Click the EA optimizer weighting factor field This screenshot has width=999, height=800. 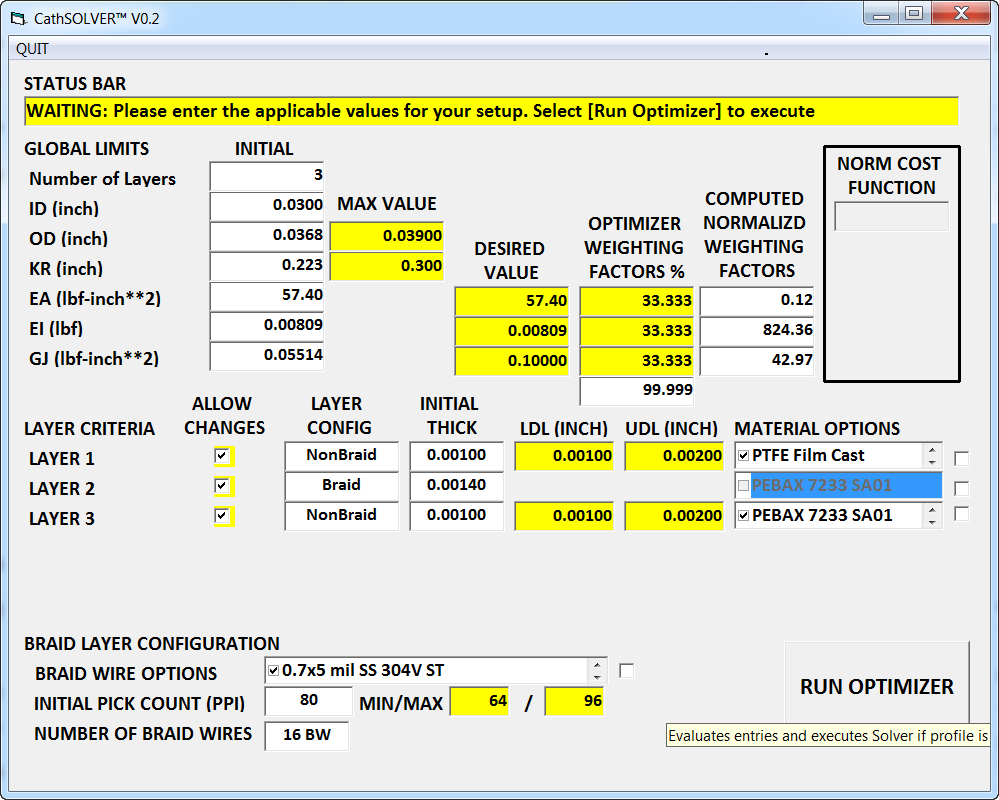click(x=636, y=301)
